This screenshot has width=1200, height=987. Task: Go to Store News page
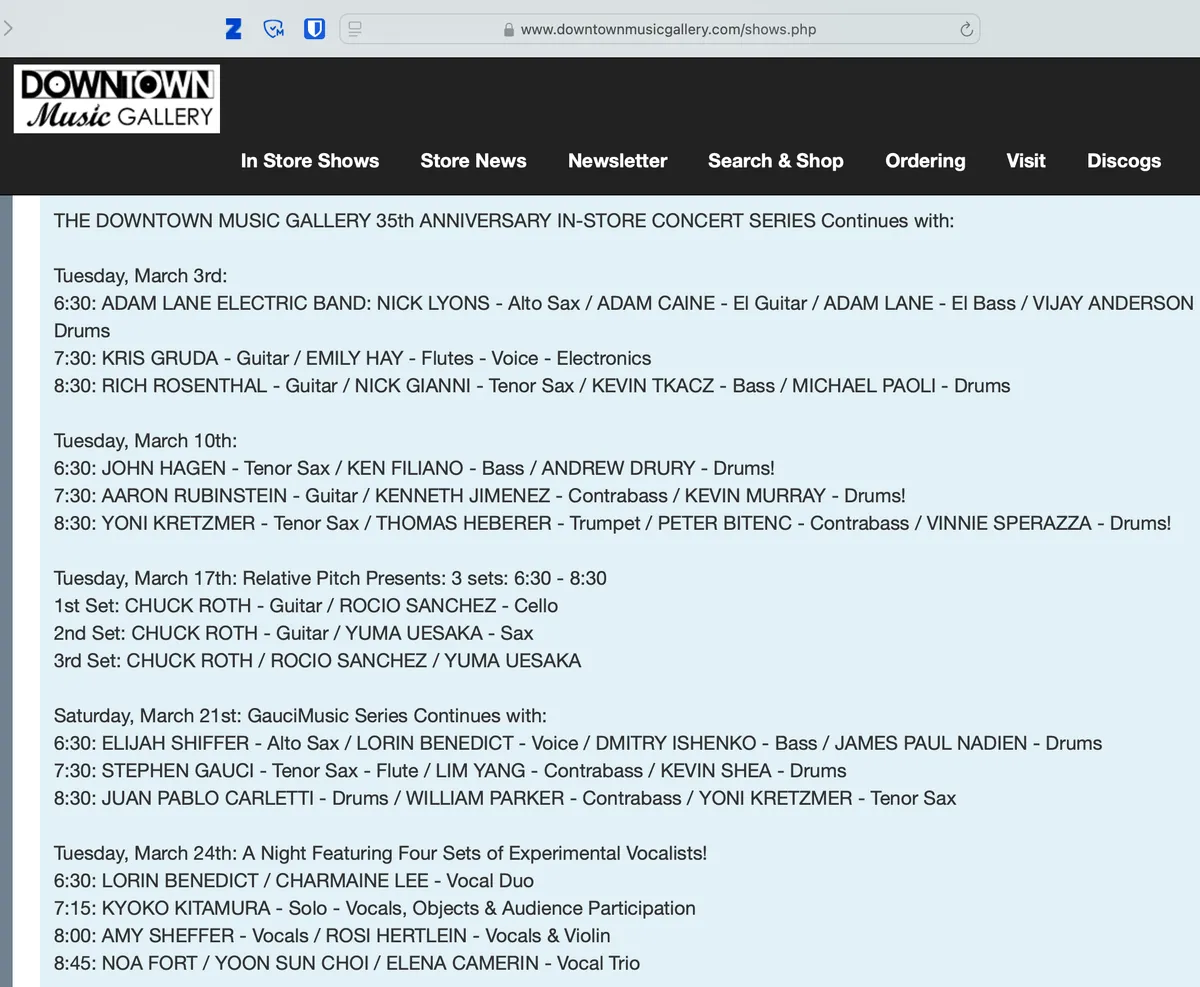pyautogui.click(x=473, y=161)
